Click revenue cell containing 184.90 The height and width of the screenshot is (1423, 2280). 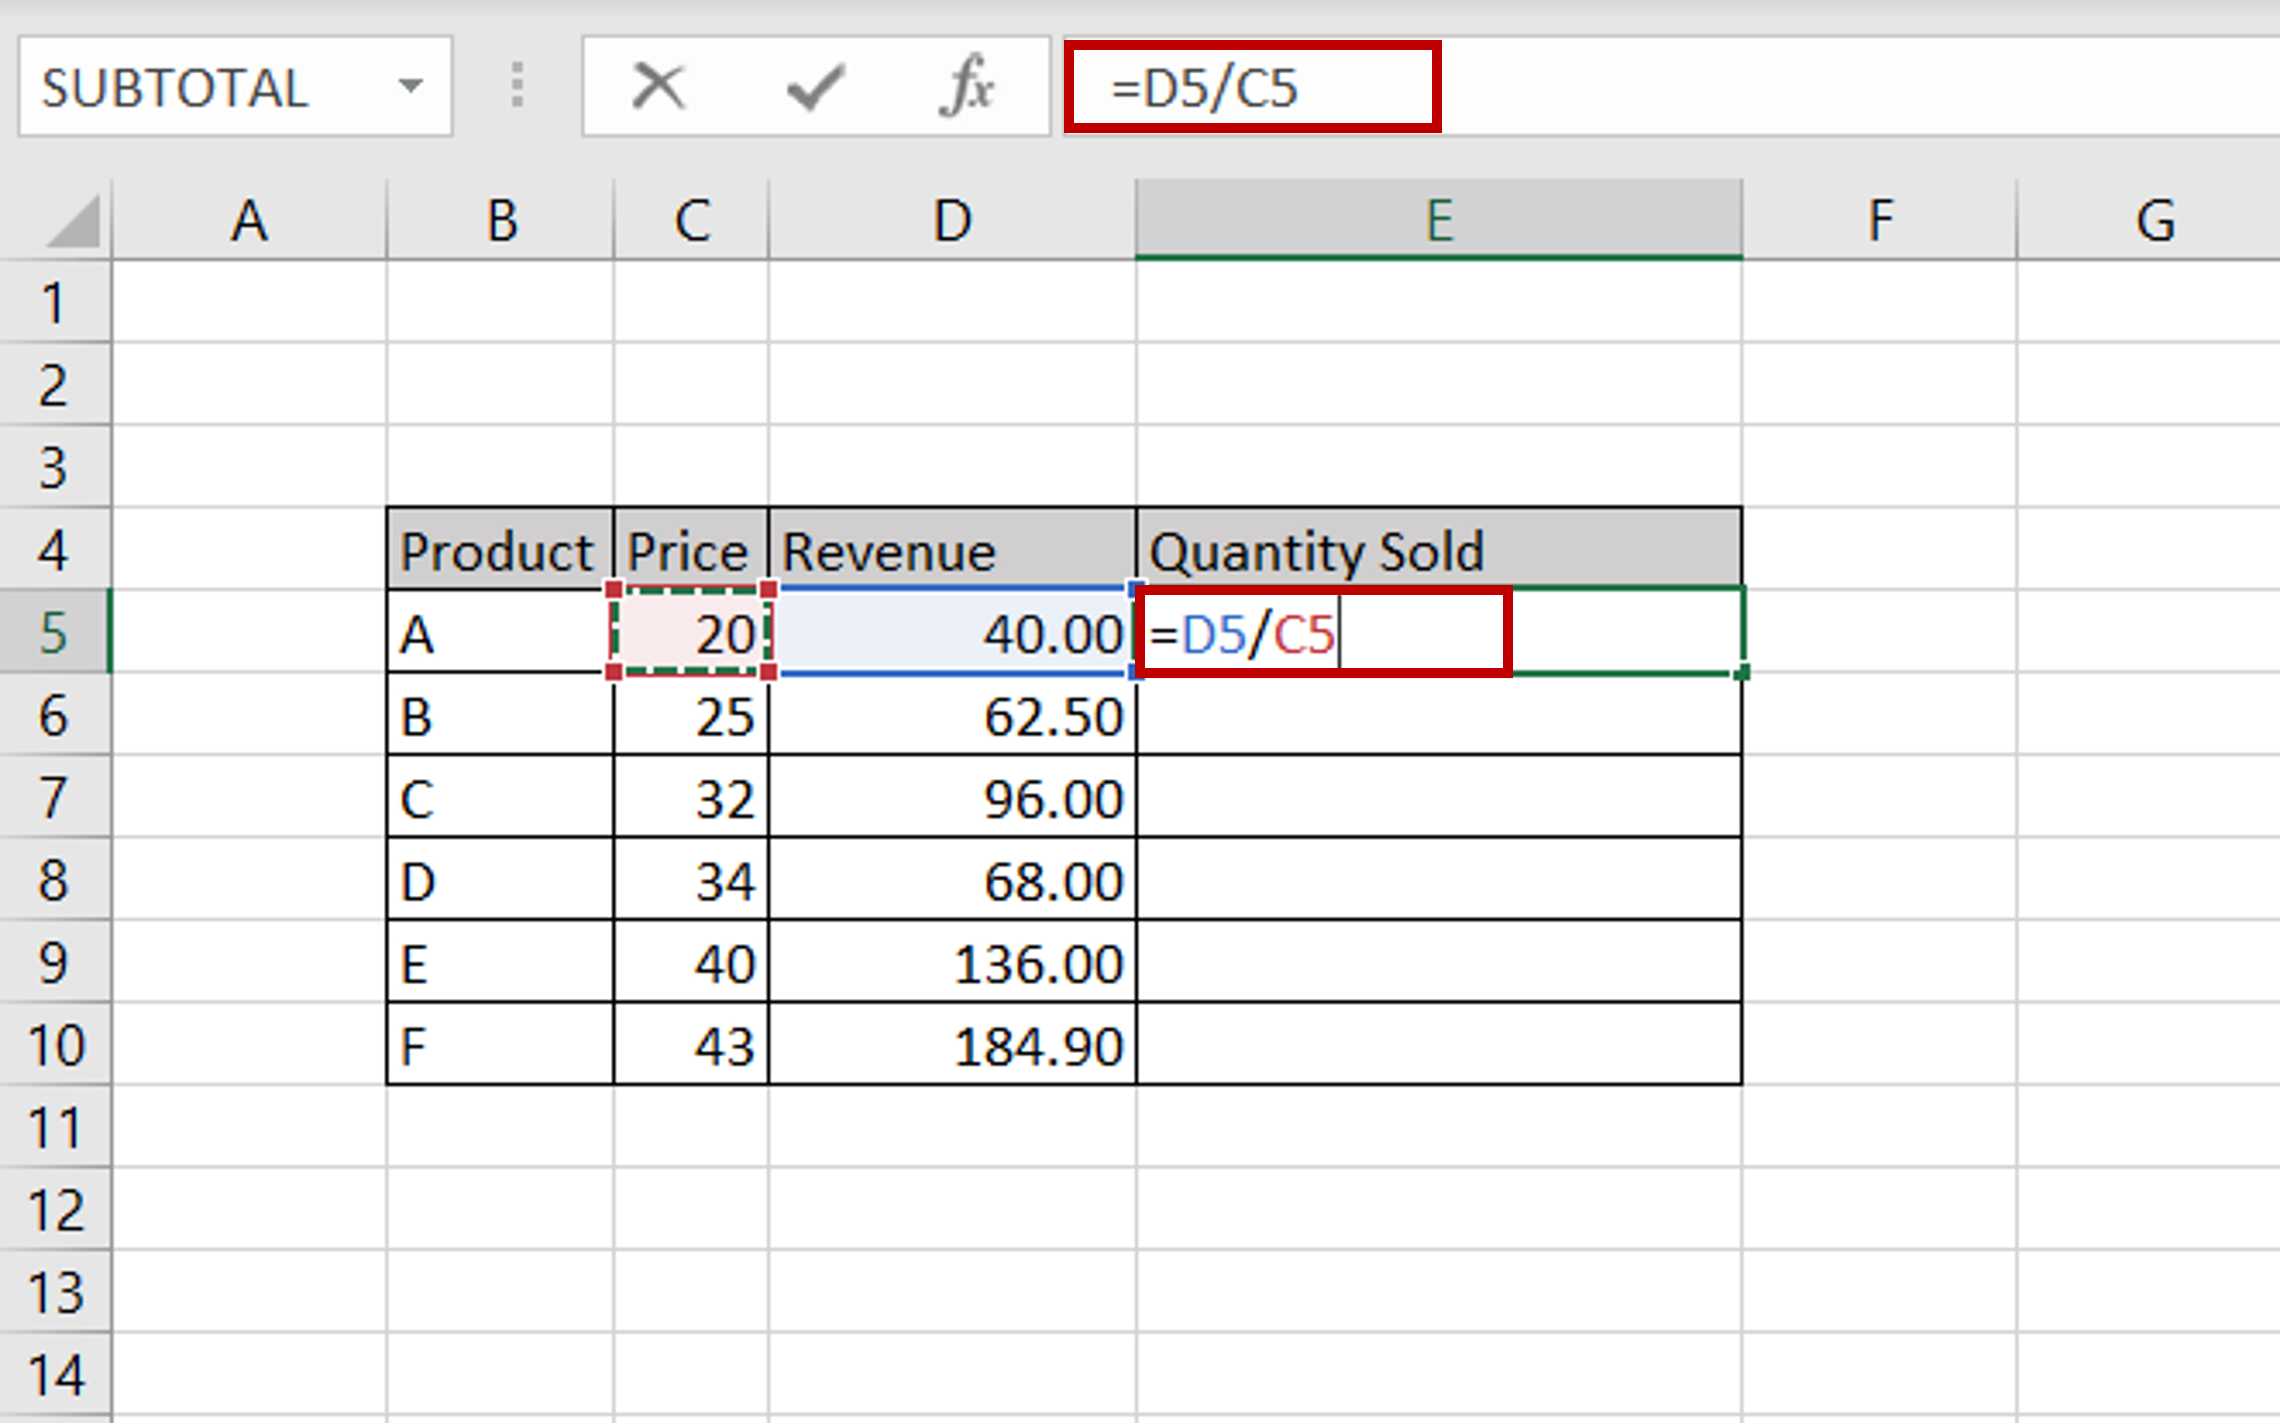click(x=952, y=1045)
